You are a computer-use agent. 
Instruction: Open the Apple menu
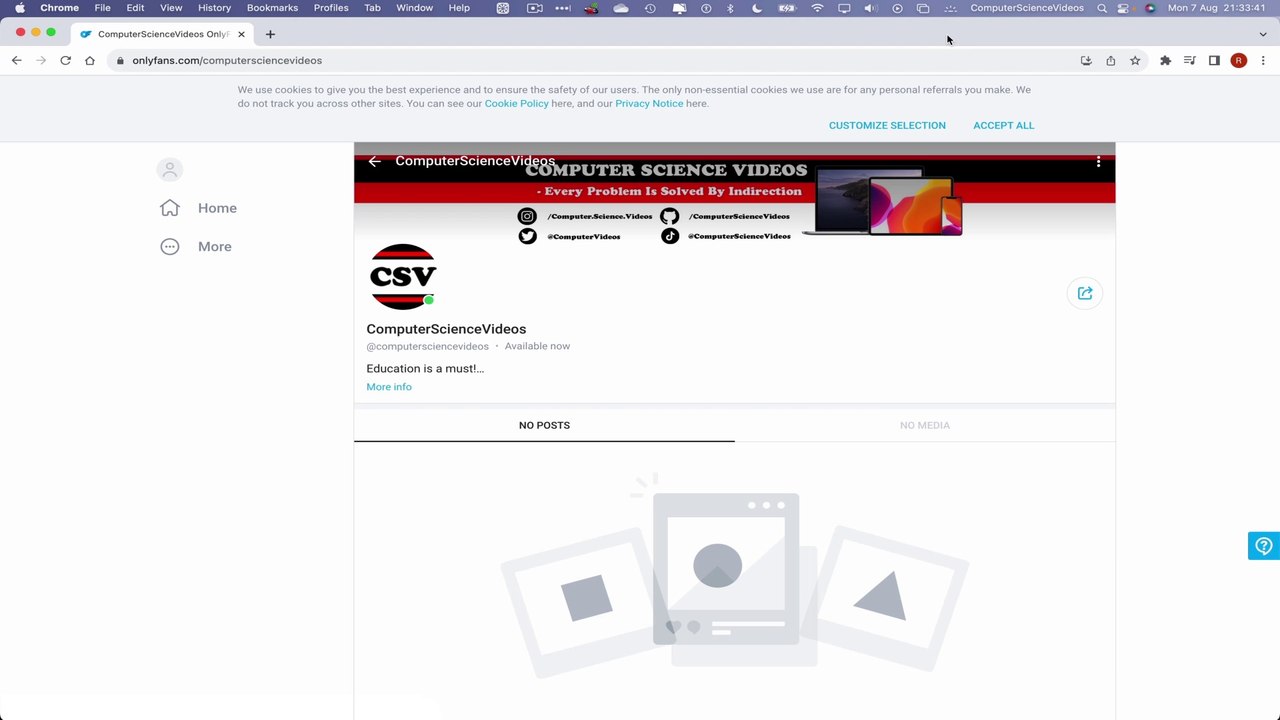pyautogui.click(x=20, y=8)
